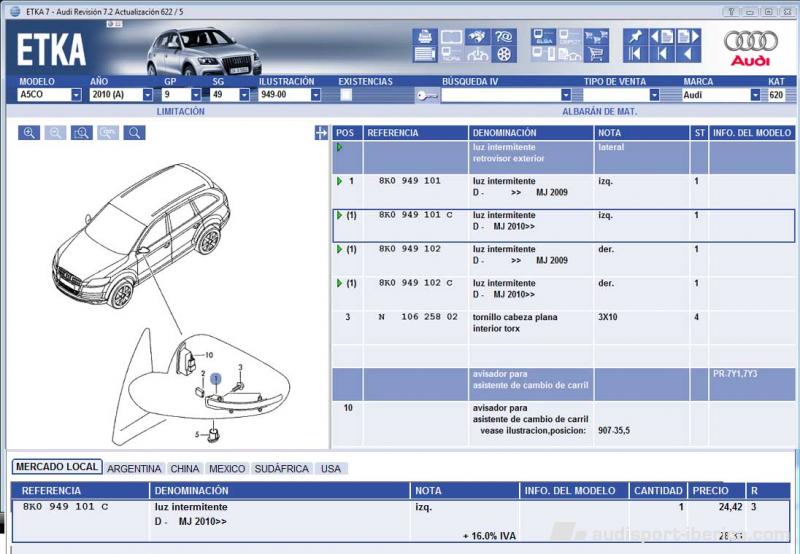
Task: Zoom in on the illustration
Action: coord(29,133)
